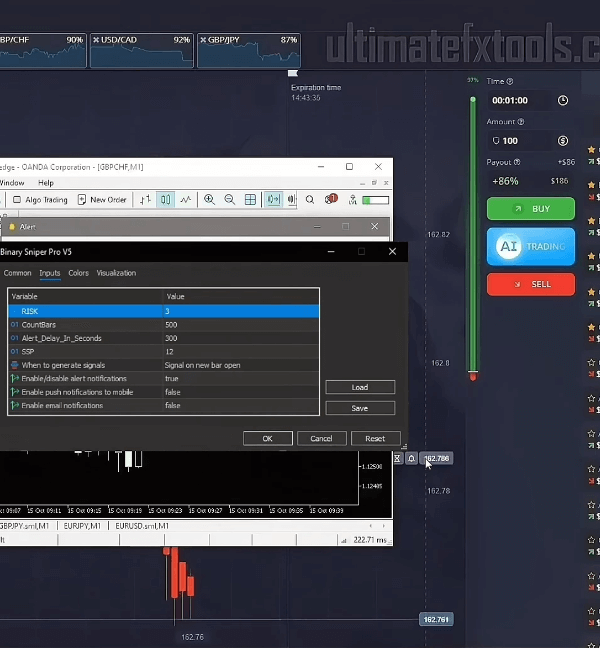Image resolution: width=600 pixels, height=648 pixels.
Task: Click the VPS signal icon in toolbar
Action: click(x=352, y=200)
